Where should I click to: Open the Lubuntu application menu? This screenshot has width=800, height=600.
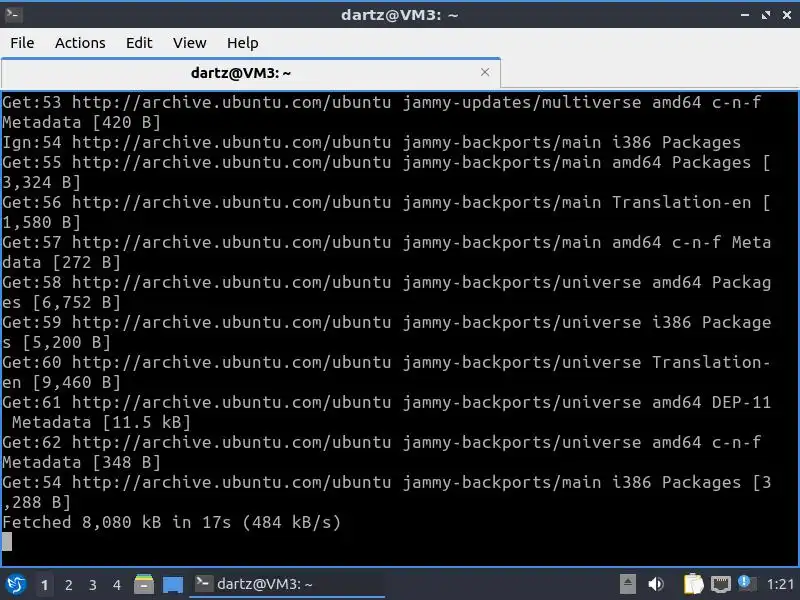click(x=15, y=584)
